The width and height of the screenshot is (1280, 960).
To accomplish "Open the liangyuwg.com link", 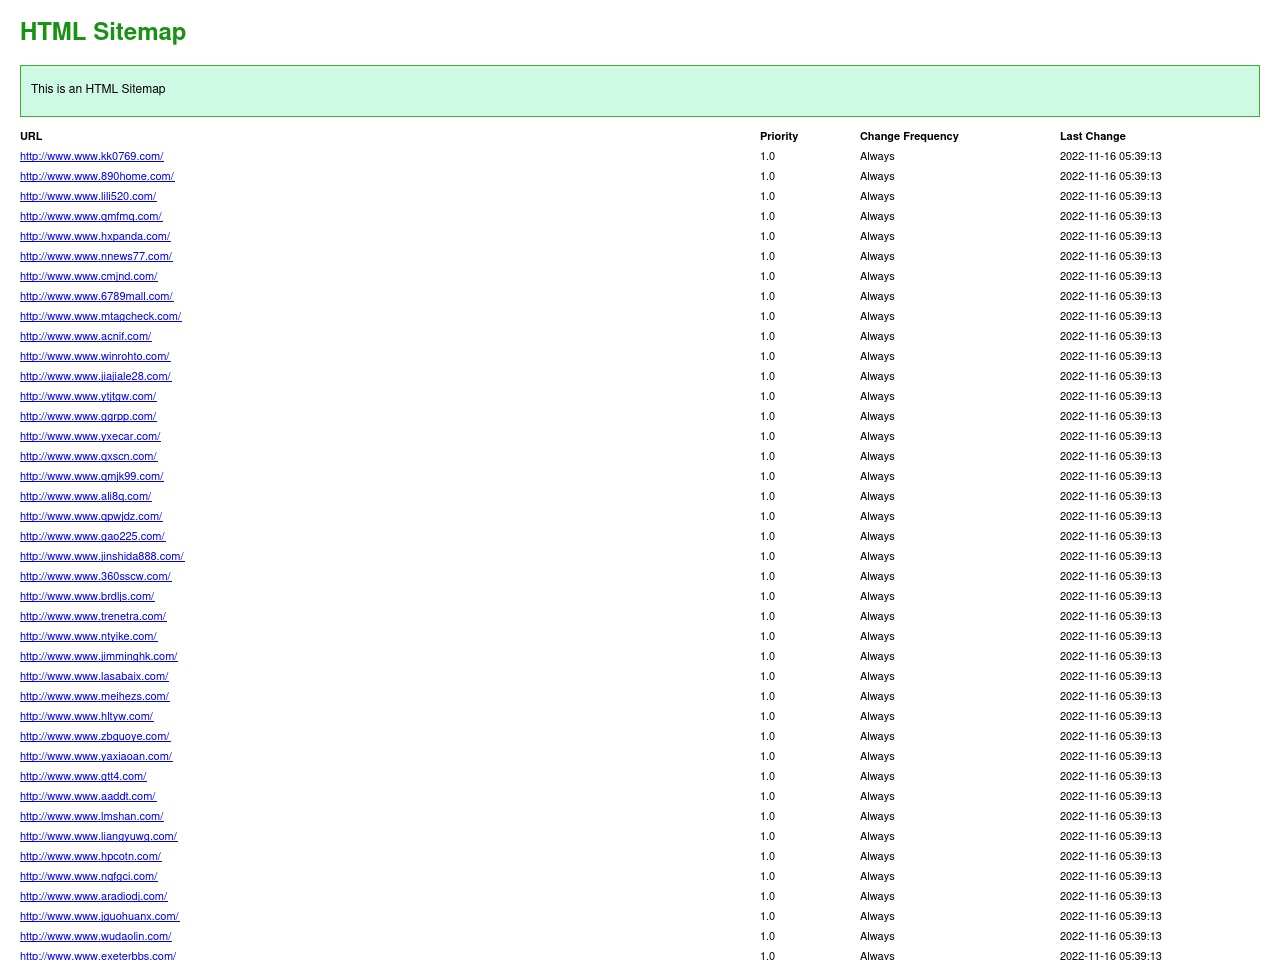I will point(99,836).
